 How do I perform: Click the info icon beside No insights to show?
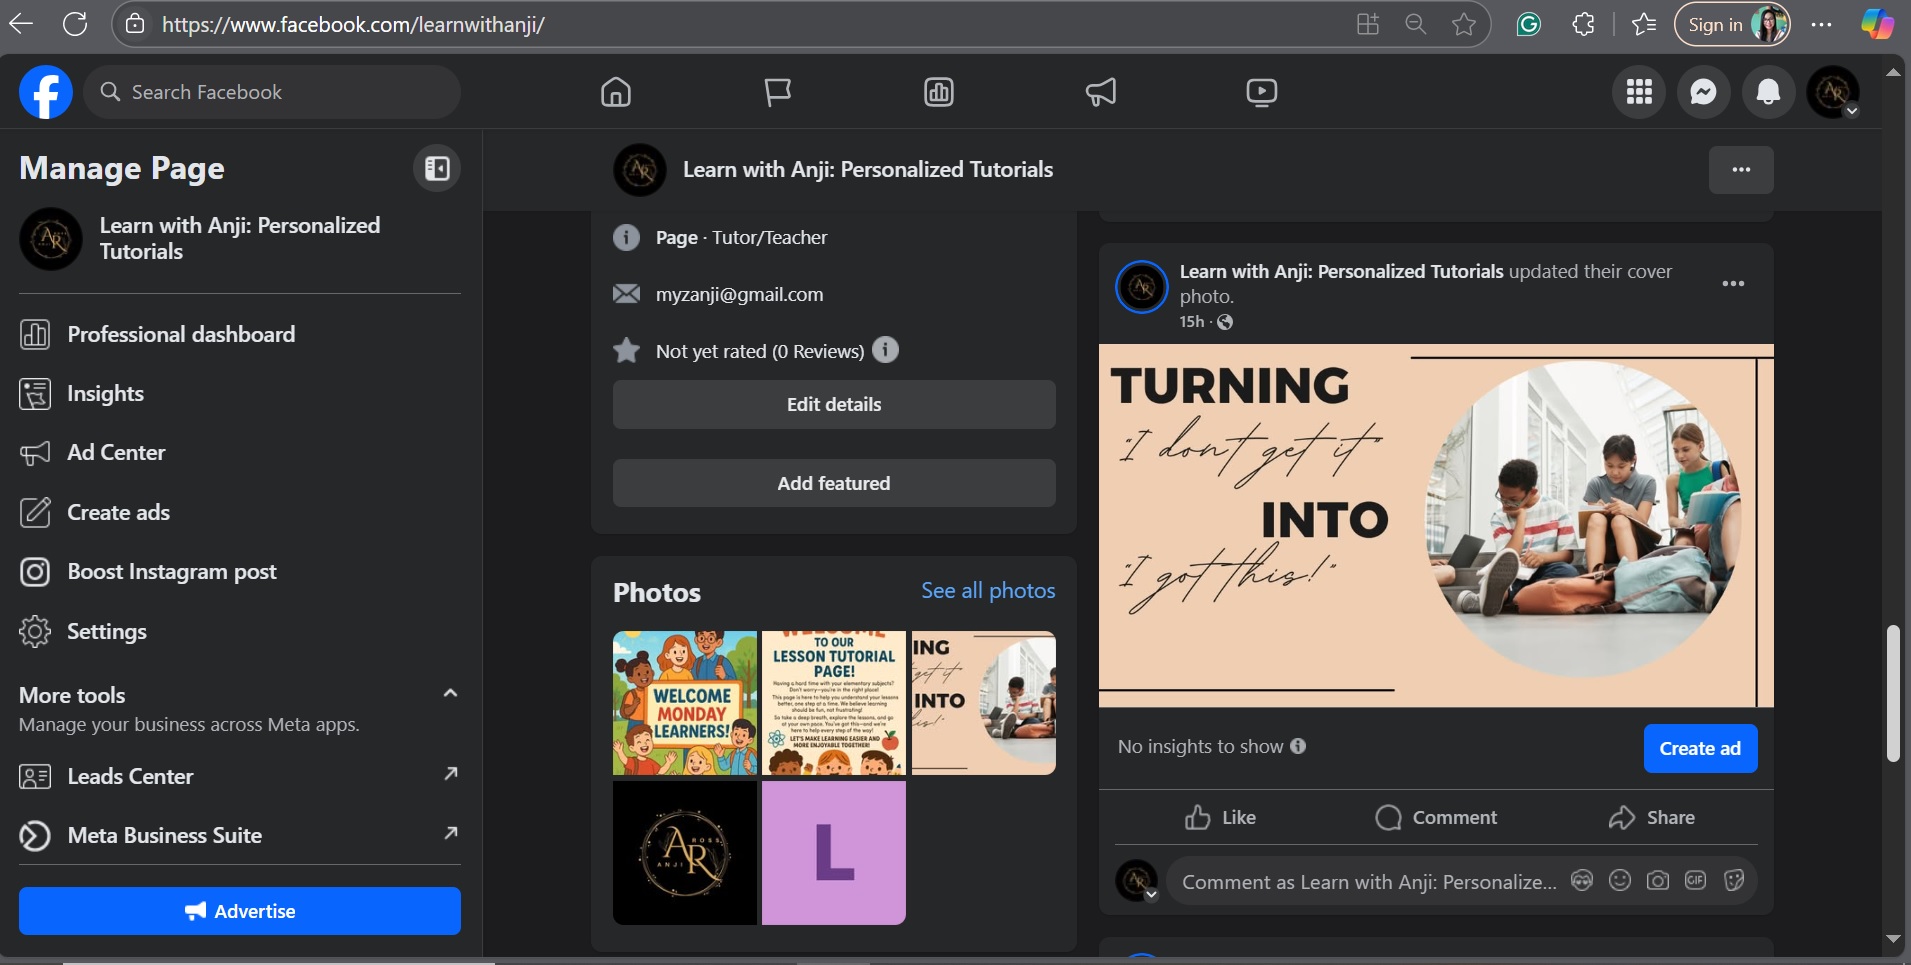(1298, 746)
